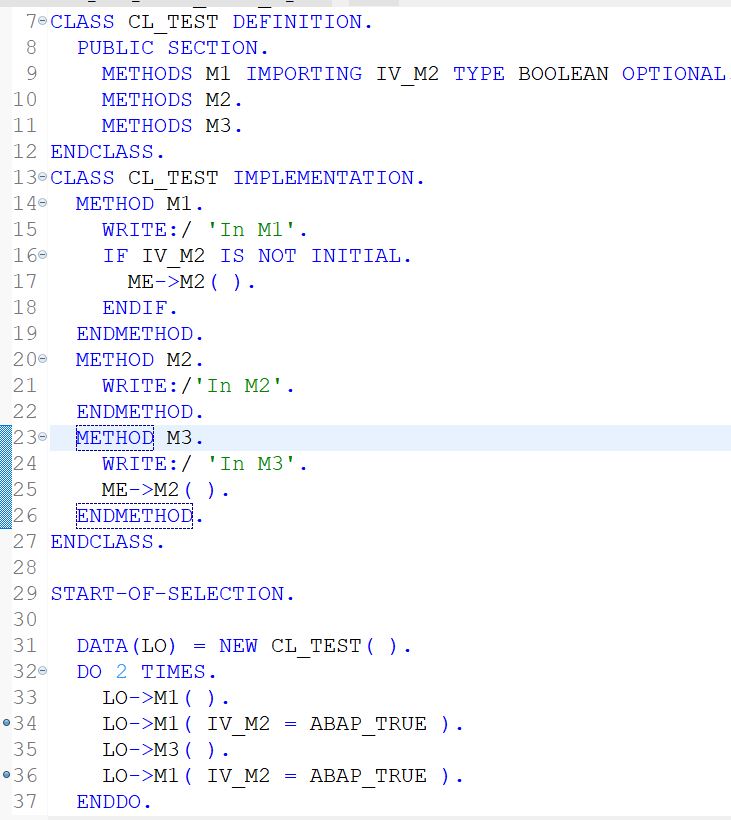This screenshot has height=820, width=731.
Task: Click DATA(LO) on line 31
Action: coord(126,646)
